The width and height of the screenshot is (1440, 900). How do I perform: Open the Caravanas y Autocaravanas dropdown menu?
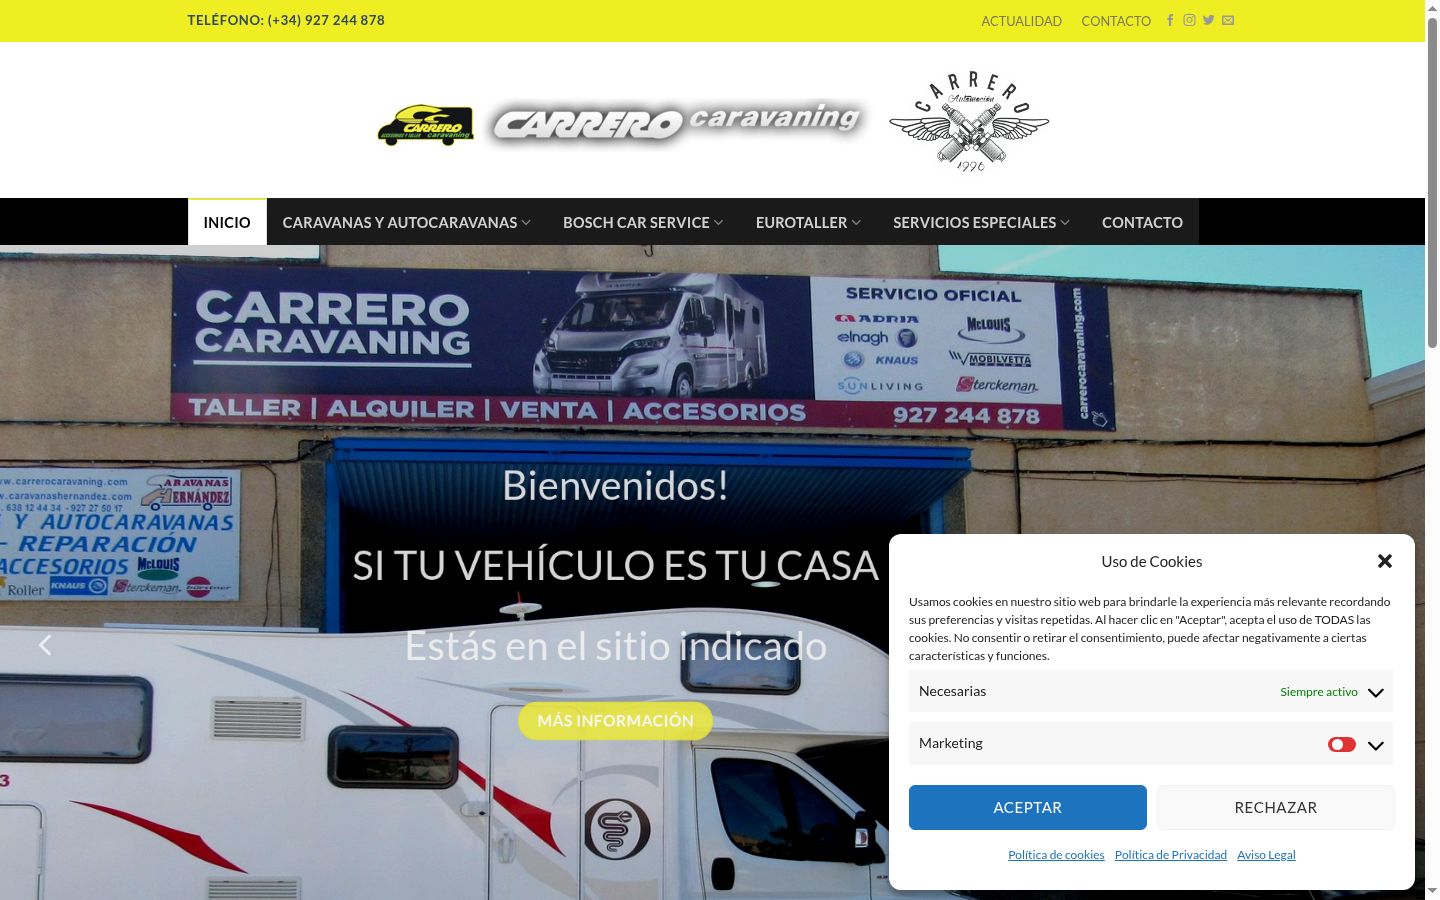[x=407, y=222]
